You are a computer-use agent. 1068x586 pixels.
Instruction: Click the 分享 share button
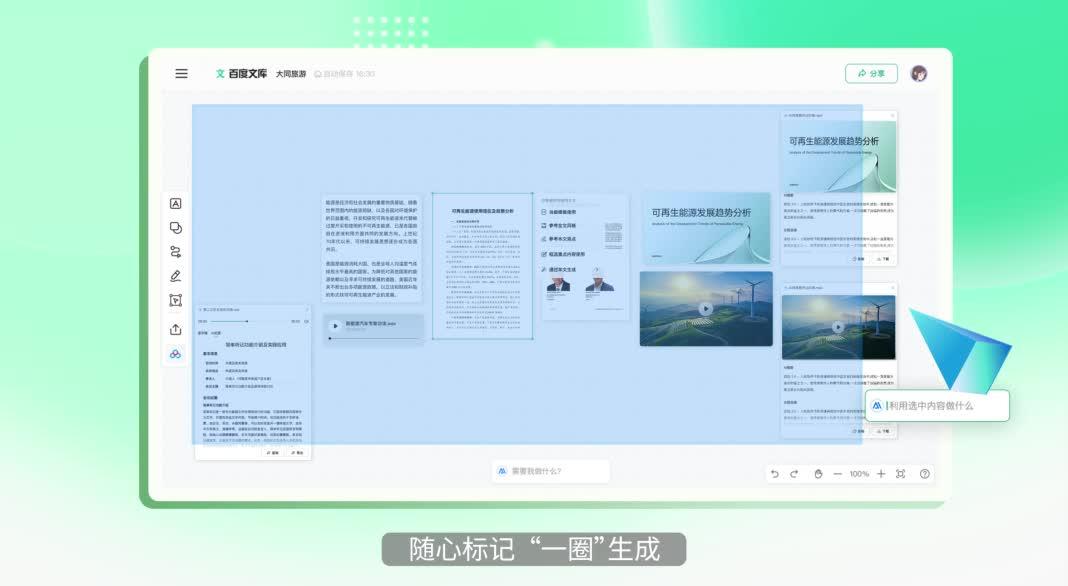(871, 73)
